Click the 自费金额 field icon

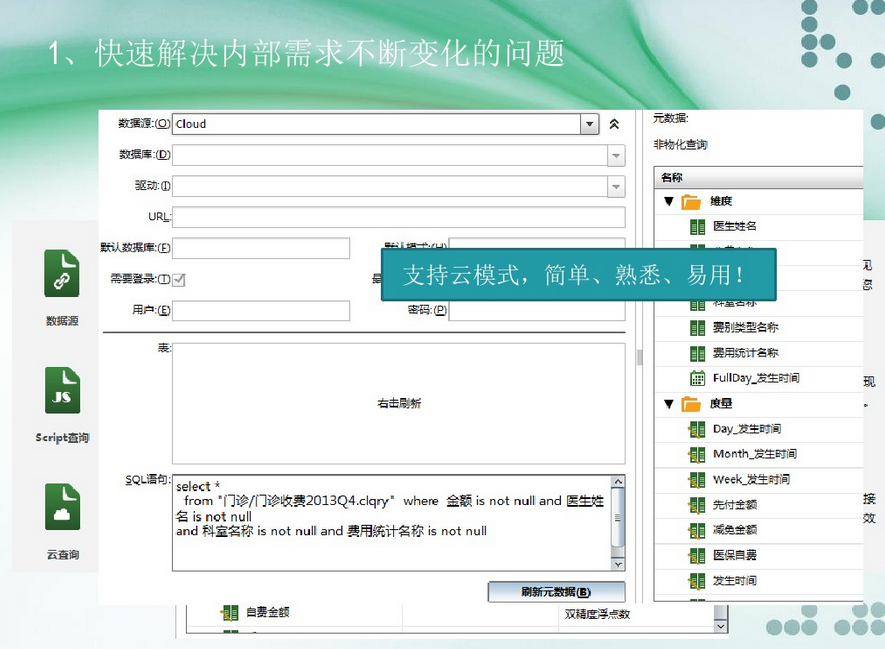(x=230, y=612)
